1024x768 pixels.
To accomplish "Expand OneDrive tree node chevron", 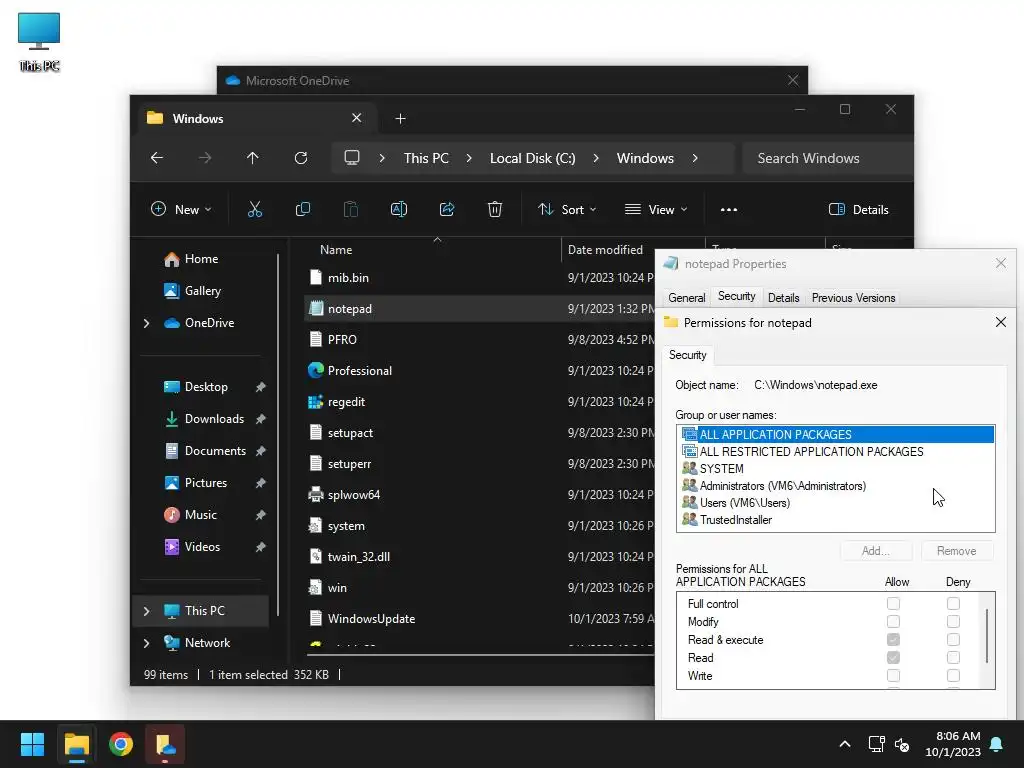I will [146, 323].
